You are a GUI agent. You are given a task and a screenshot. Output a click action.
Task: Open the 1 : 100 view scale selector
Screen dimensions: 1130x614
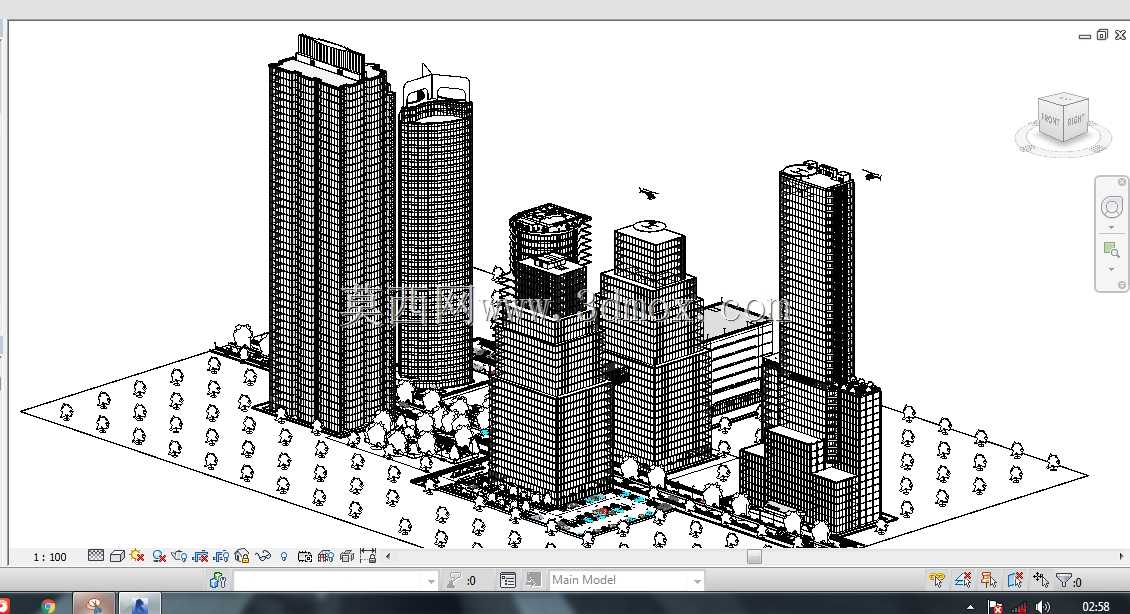coord(50,557)
